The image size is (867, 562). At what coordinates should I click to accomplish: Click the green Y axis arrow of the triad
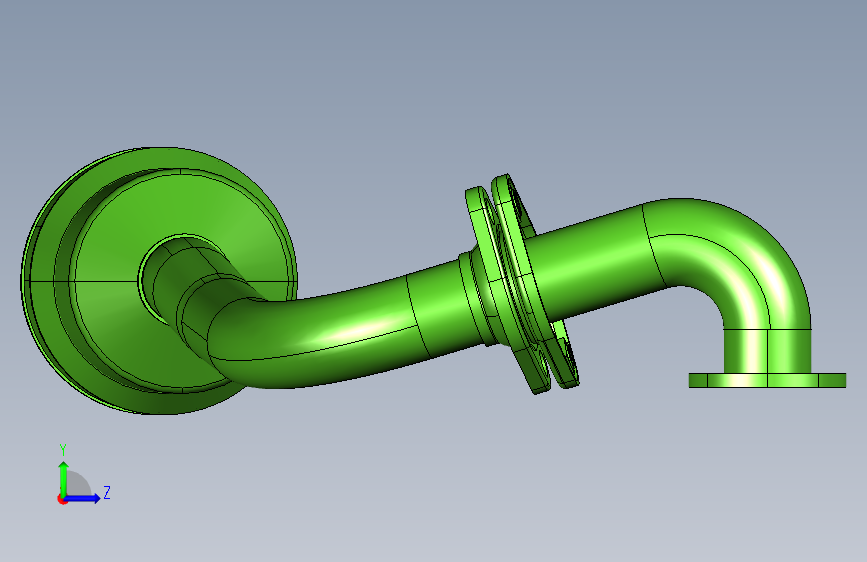(63, 479)
